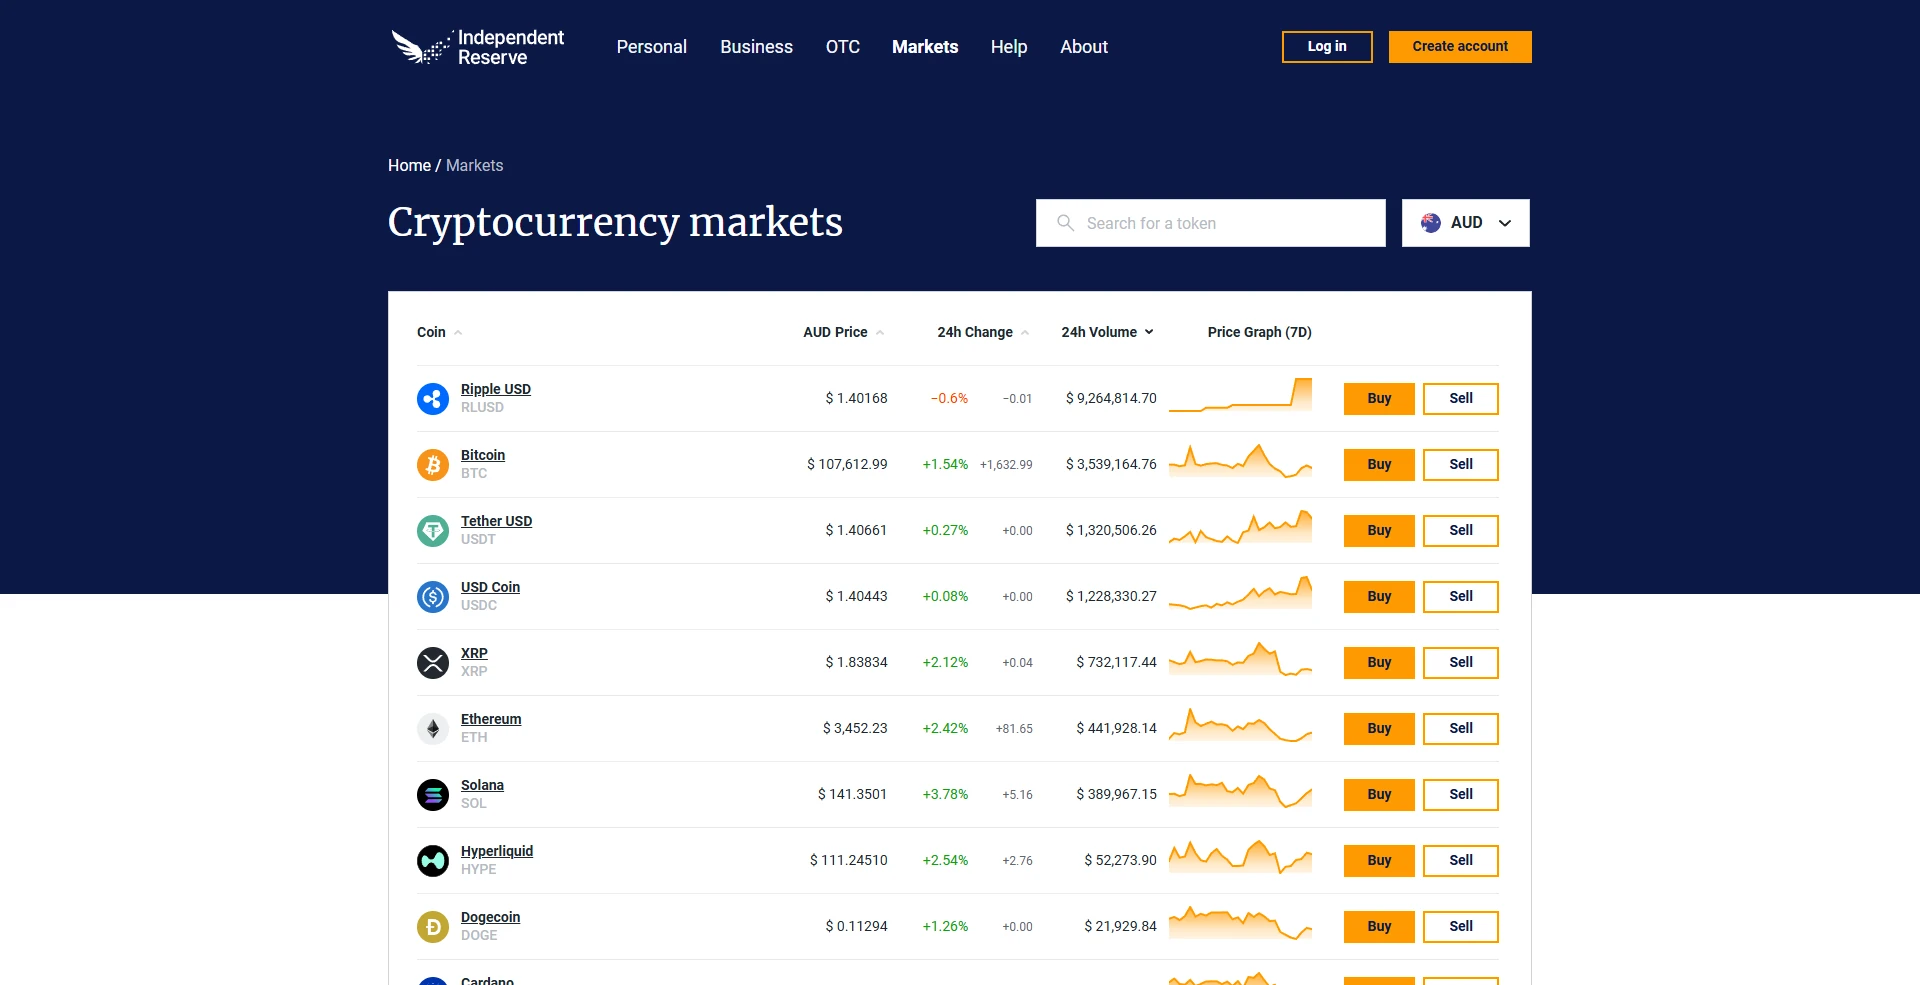The width and height of the screenshot is (1920, 985).
Task: Open the Hyperliquid link
Action: pyautogui.click(x=497, y=851)
